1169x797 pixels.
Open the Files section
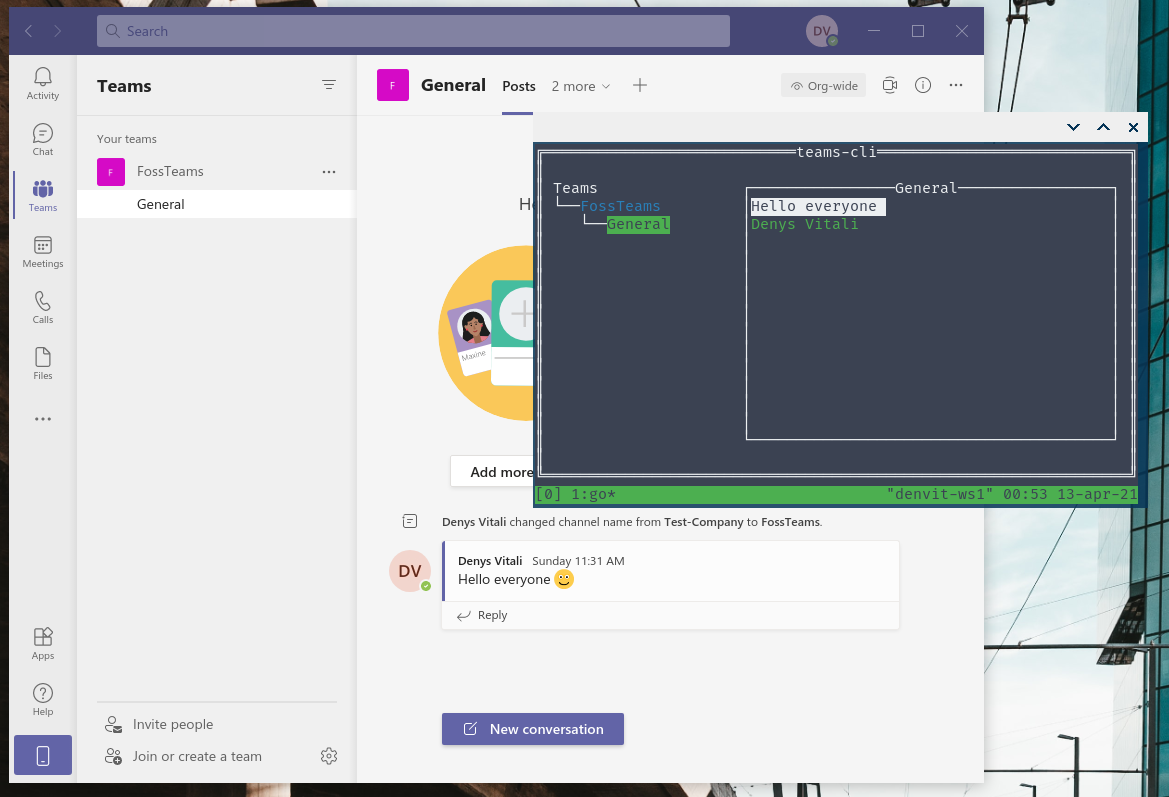pyautogui.click(x=42, y=364)
